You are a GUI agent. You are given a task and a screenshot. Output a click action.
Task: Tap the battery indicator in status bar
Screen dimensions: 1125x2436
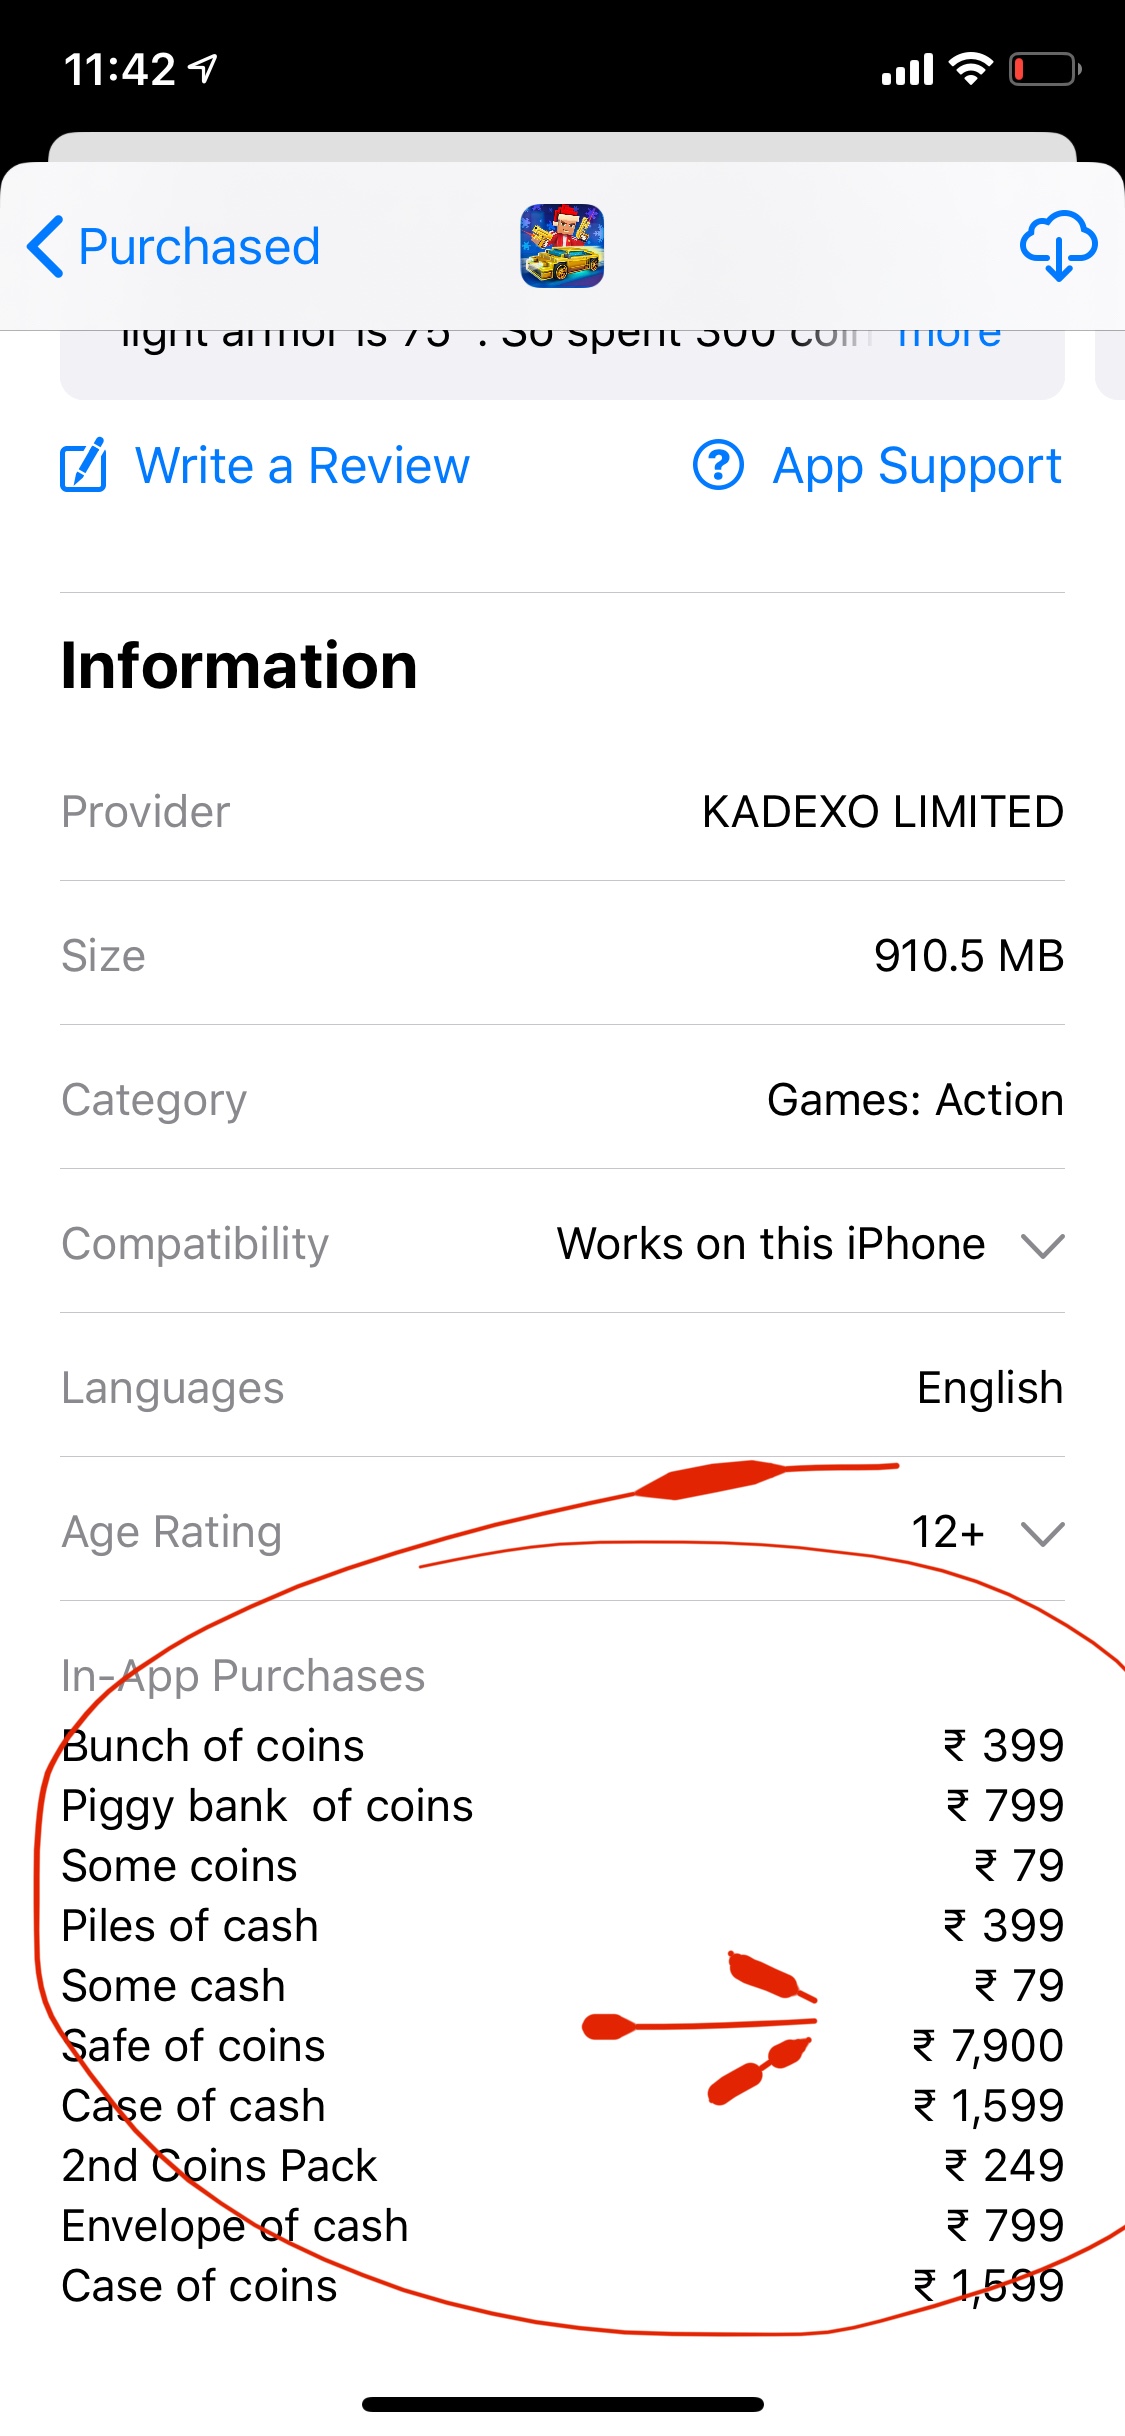click(1045, 70)
